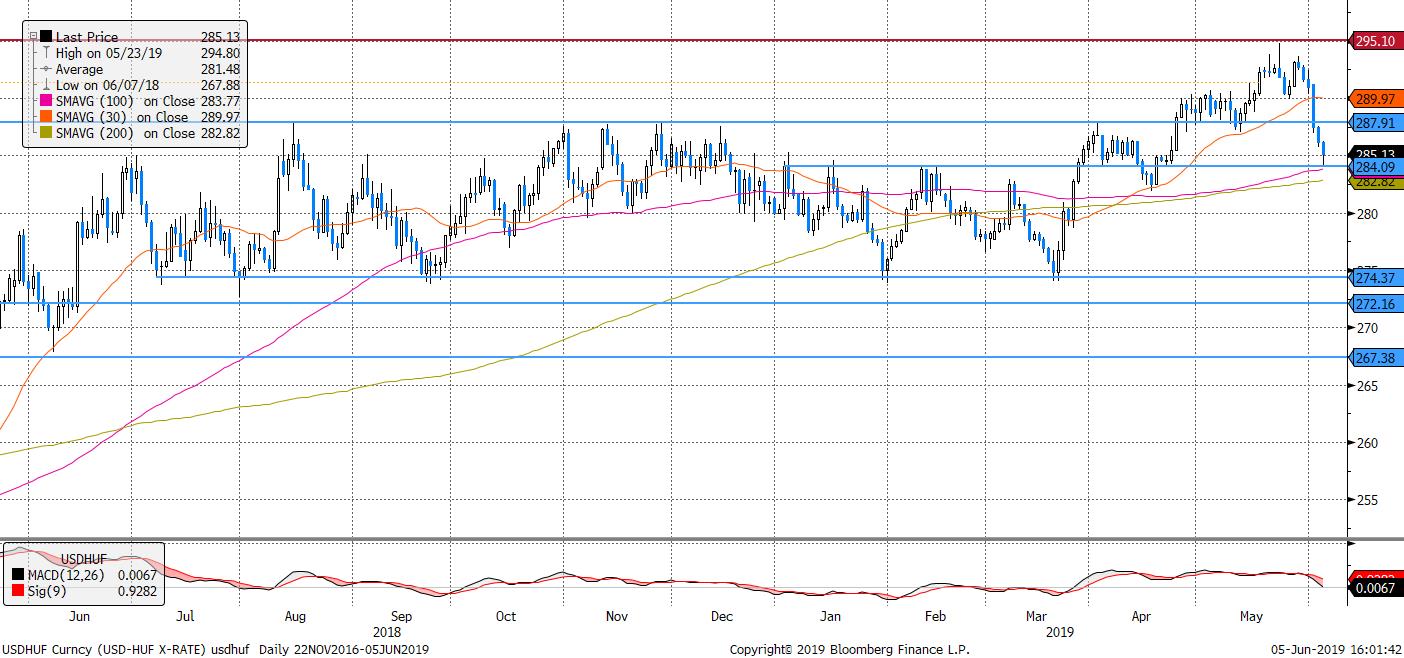Click the 295.10 red price level tag
This screenshot has width=1404, height=658.
click(x=1375, y=41)
